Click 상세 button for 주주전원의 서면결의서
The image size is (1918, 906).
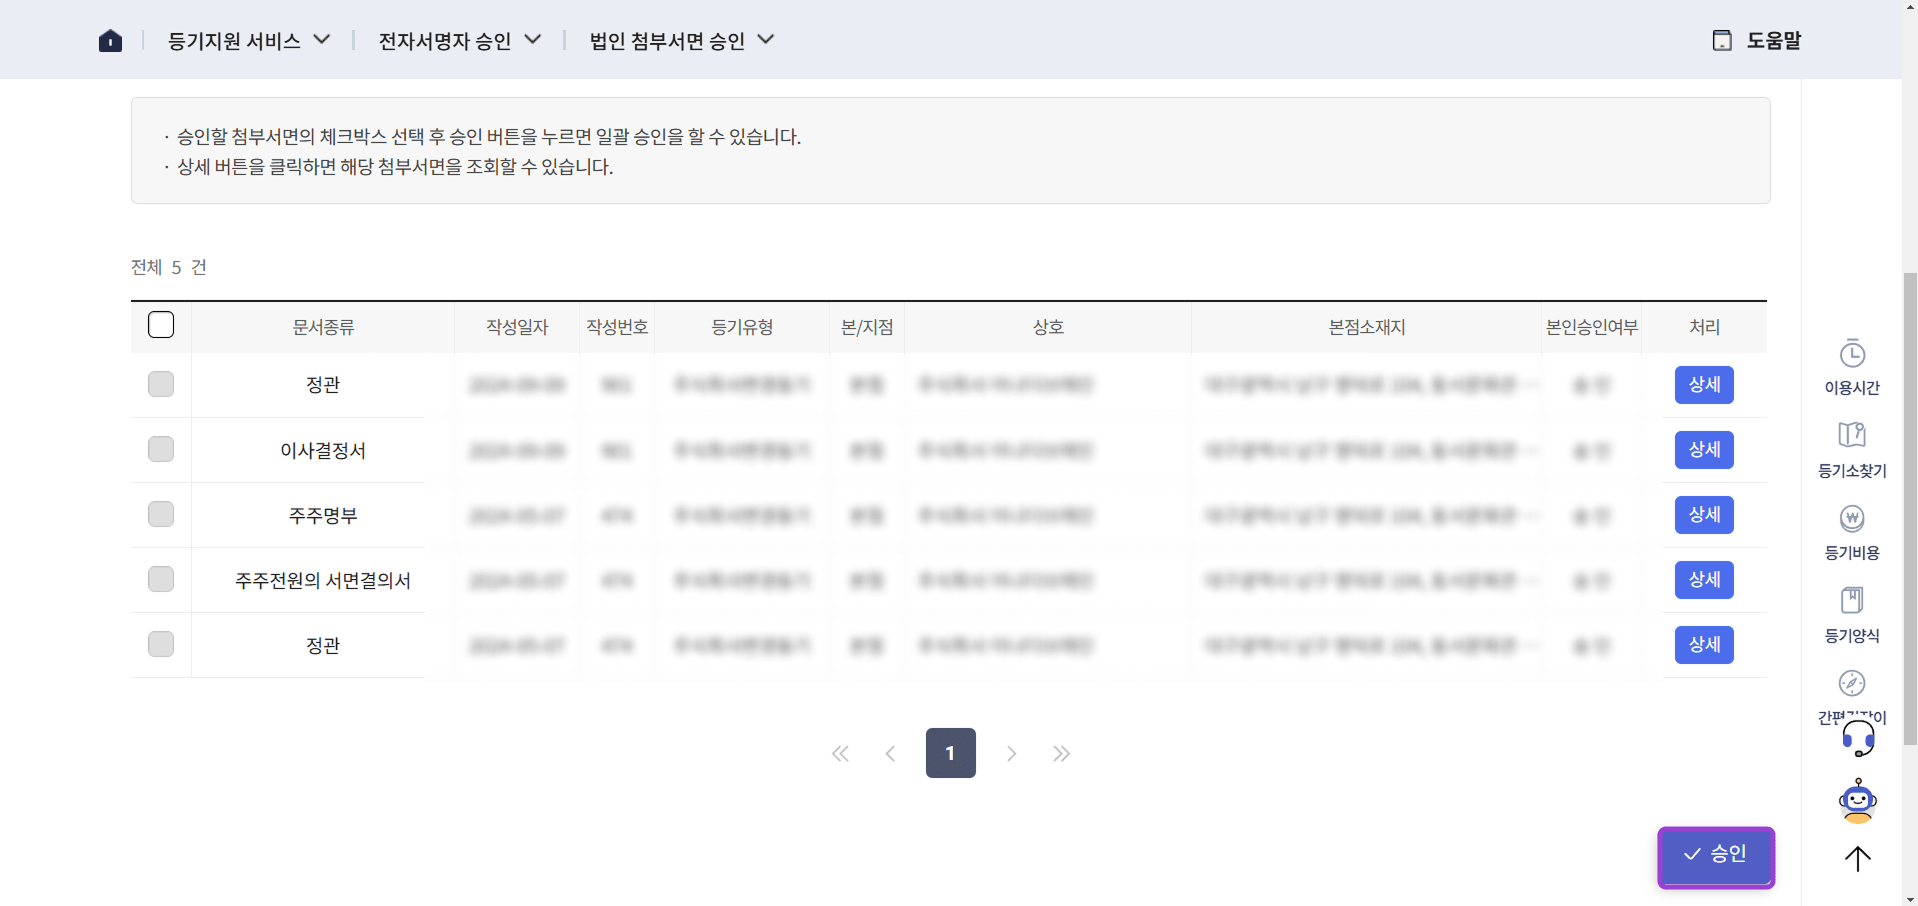tap(1704, 580)
